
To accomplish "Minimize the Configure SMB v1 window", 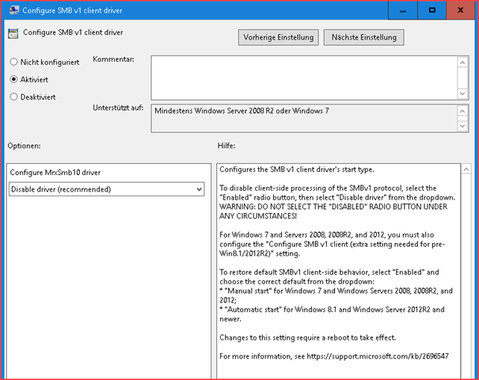I will 403,10.
